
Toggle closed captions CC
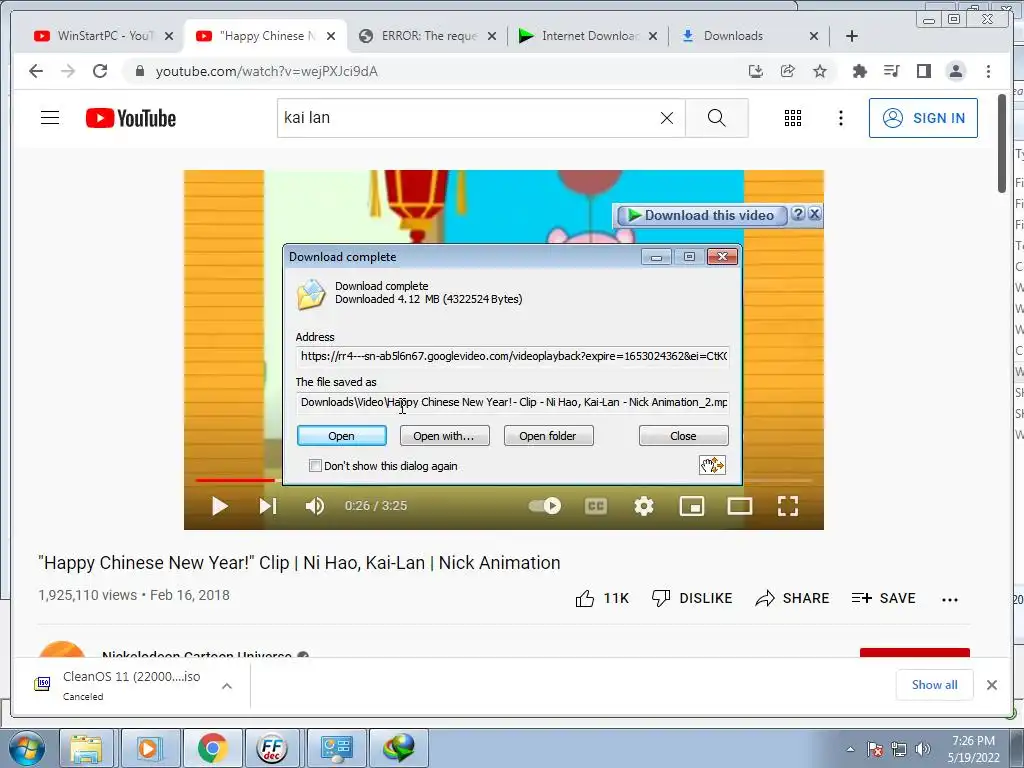tap(596, 506)
